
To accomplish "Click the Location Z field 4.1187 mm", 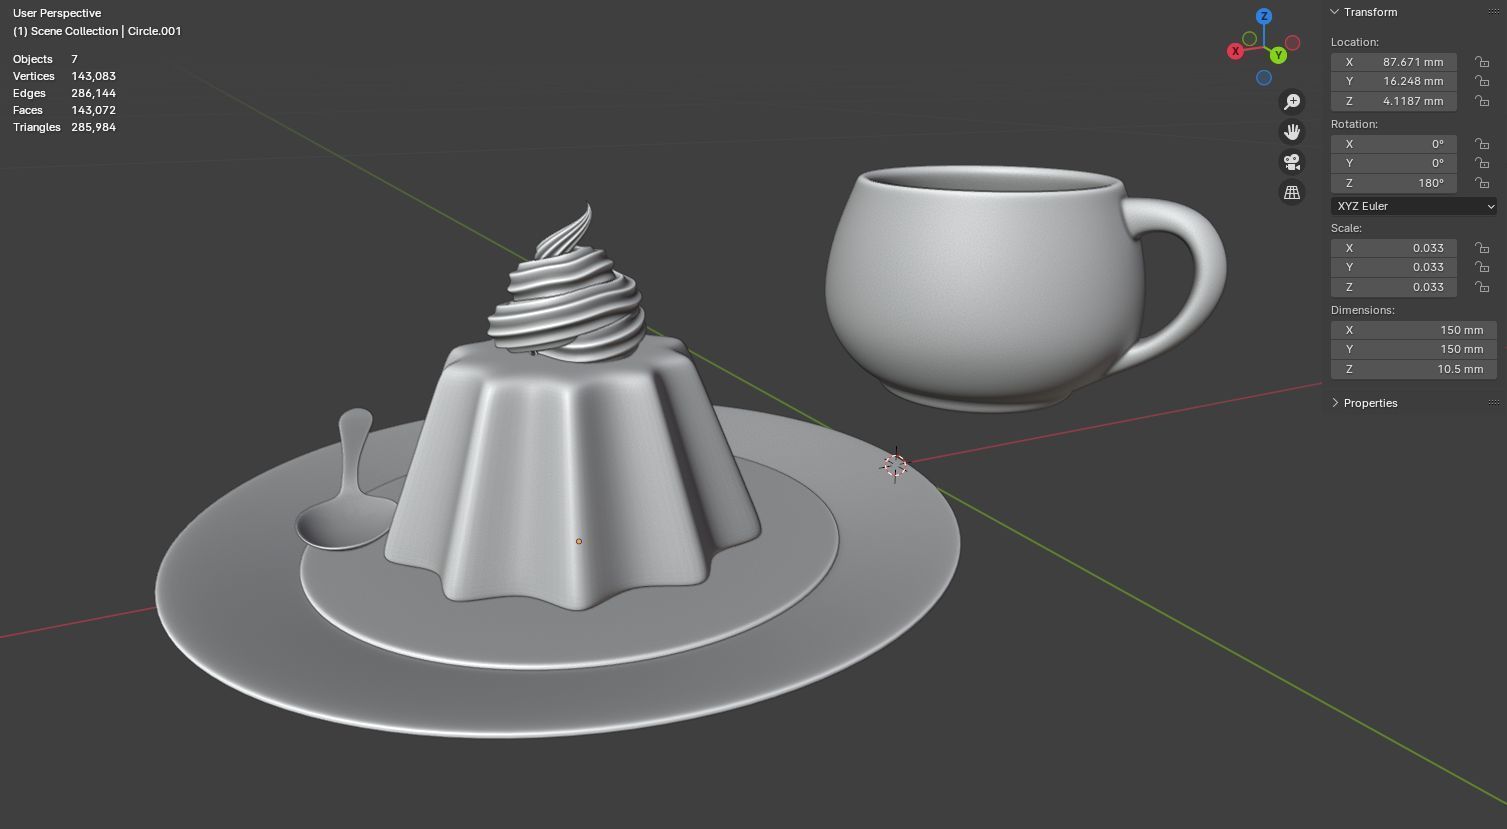I will coord(1394,101).
